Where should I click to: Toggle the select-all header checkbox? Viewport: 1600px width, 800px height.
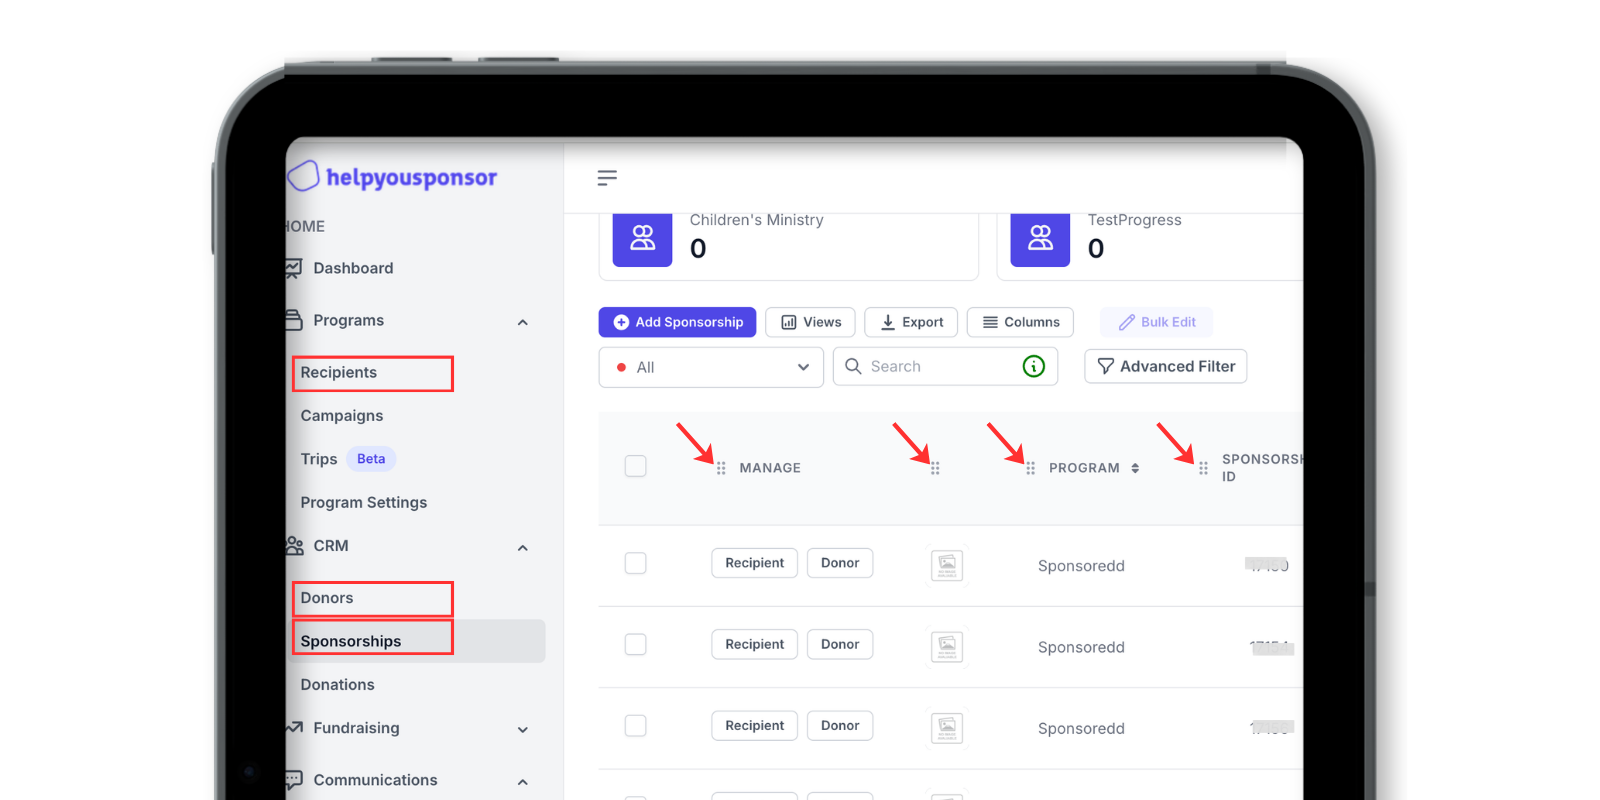(635, 466)
